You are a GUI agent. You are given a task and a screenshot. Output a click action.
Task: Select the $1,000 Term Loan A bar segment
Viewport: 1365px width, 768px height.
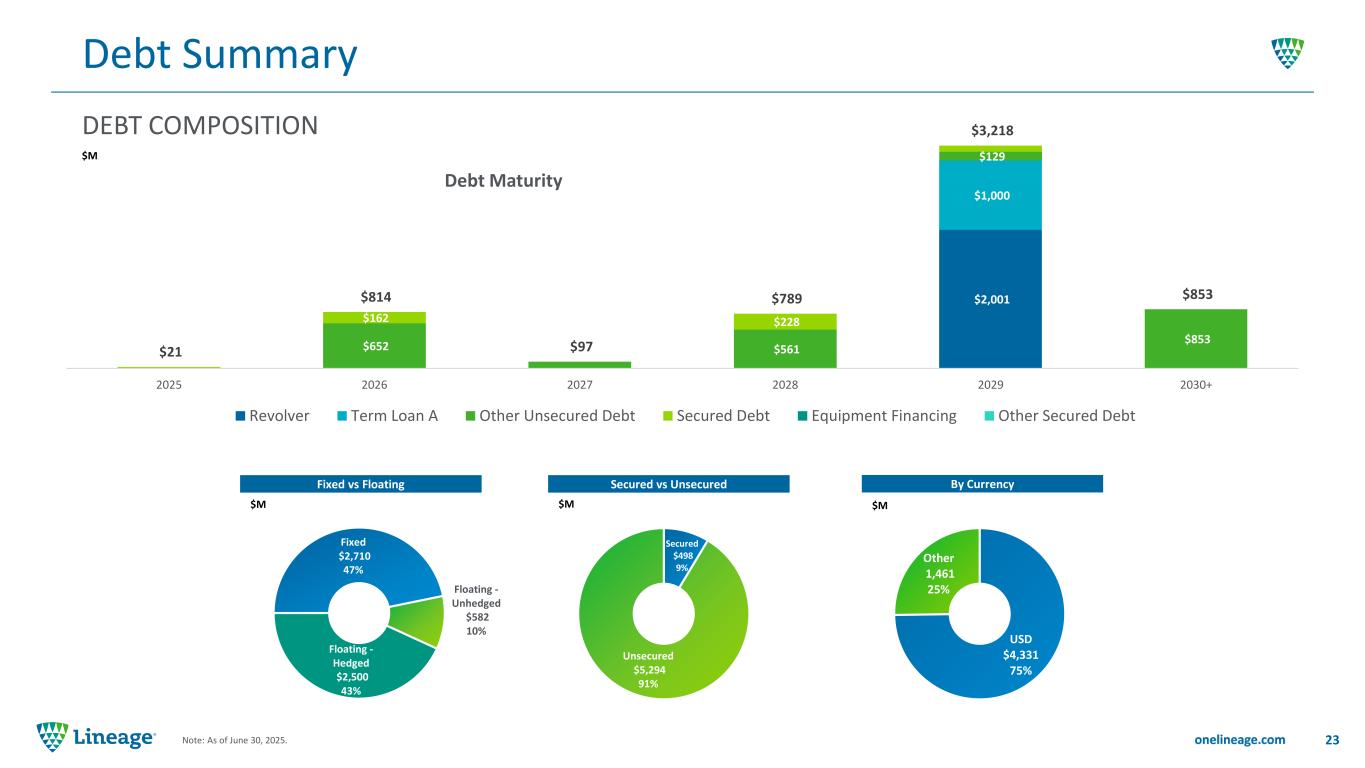click(990, 195)
